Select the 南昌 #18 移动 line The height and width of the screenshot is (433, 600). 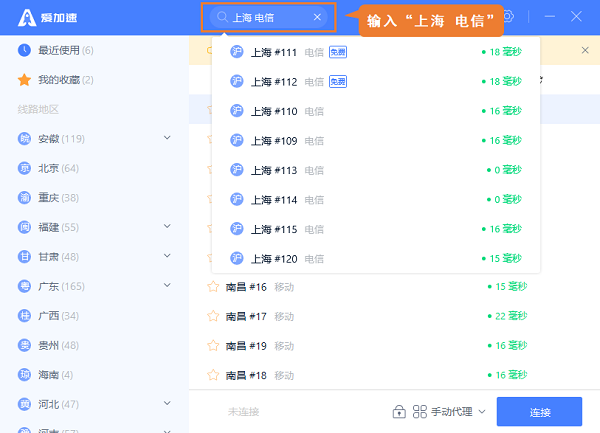[x=394, y=375]
